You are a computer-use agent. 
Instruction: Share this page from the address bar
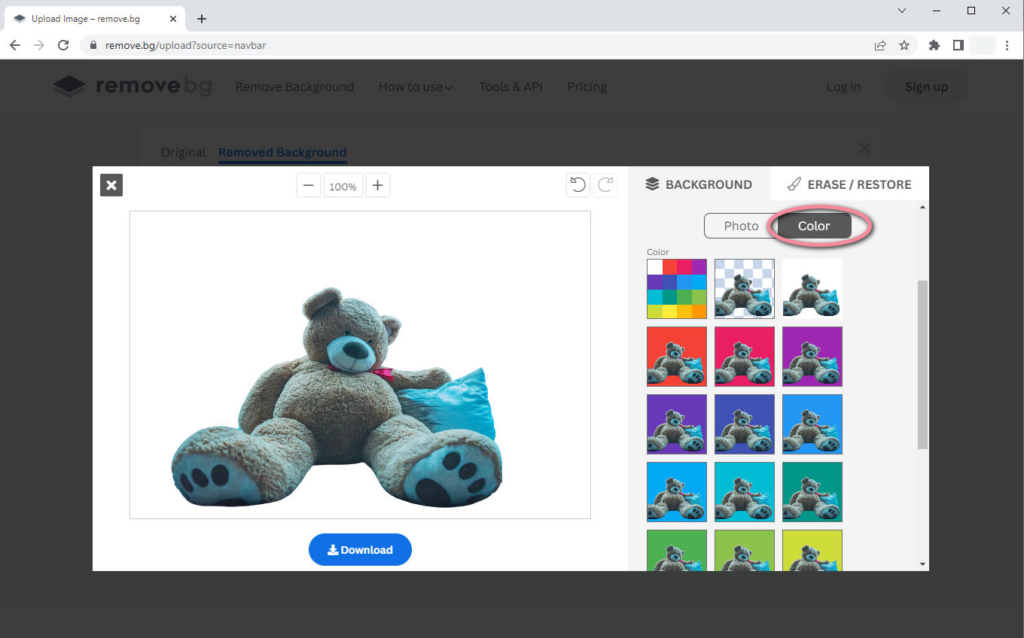880,45
